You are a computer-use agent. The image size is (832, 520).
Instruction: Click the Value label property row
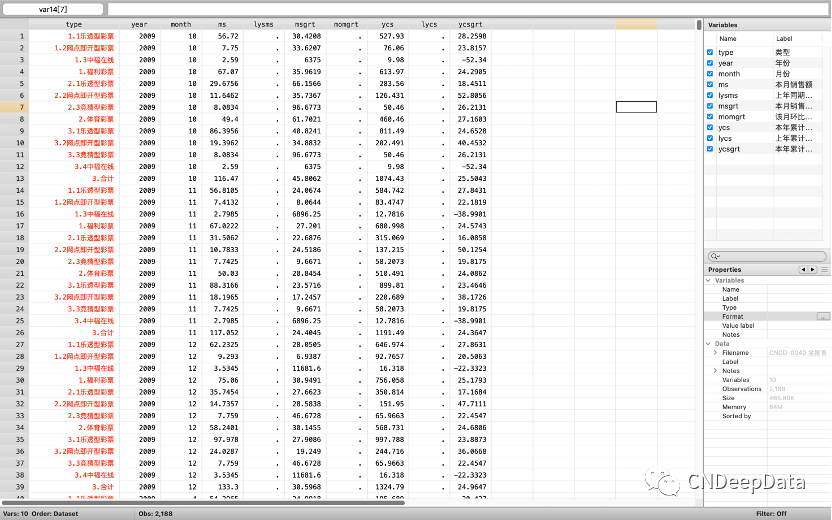(x=767, y=325)
